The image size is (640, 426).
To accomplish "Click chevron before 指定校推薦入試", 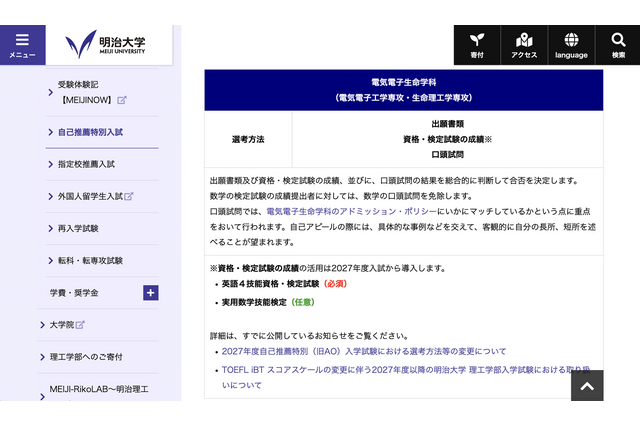I will pyautogui.click(x=51, y=164).
